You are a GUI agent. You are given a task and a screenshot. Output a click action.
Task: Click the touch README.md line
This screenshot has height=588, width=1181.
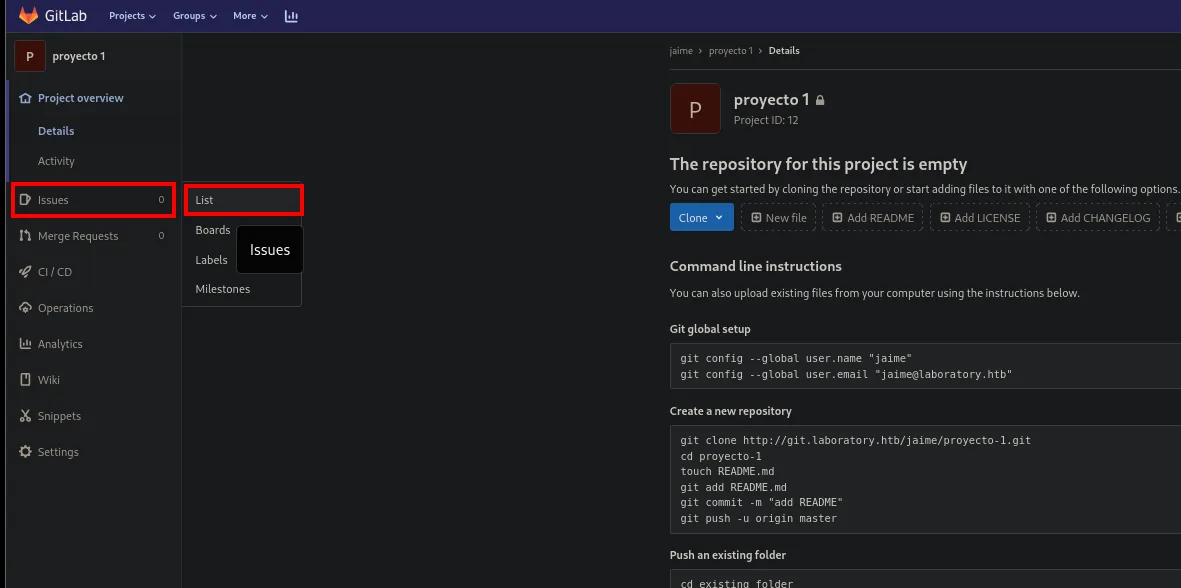tap(727, 471)
